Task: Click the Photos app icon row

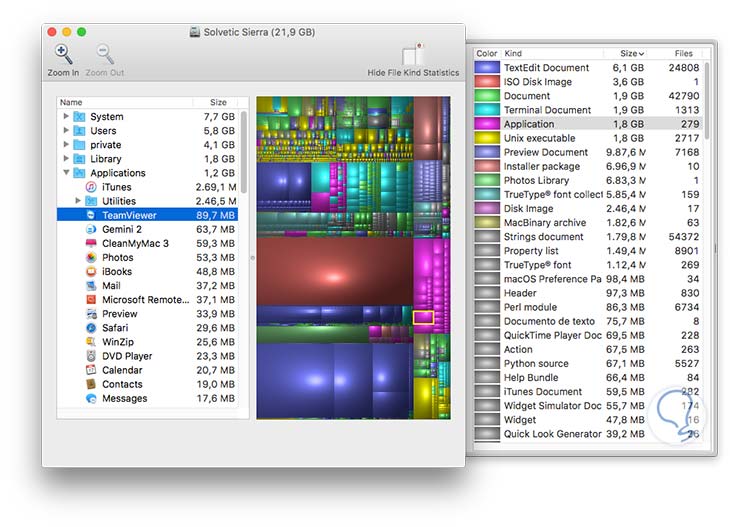Action: coord(91,257)
